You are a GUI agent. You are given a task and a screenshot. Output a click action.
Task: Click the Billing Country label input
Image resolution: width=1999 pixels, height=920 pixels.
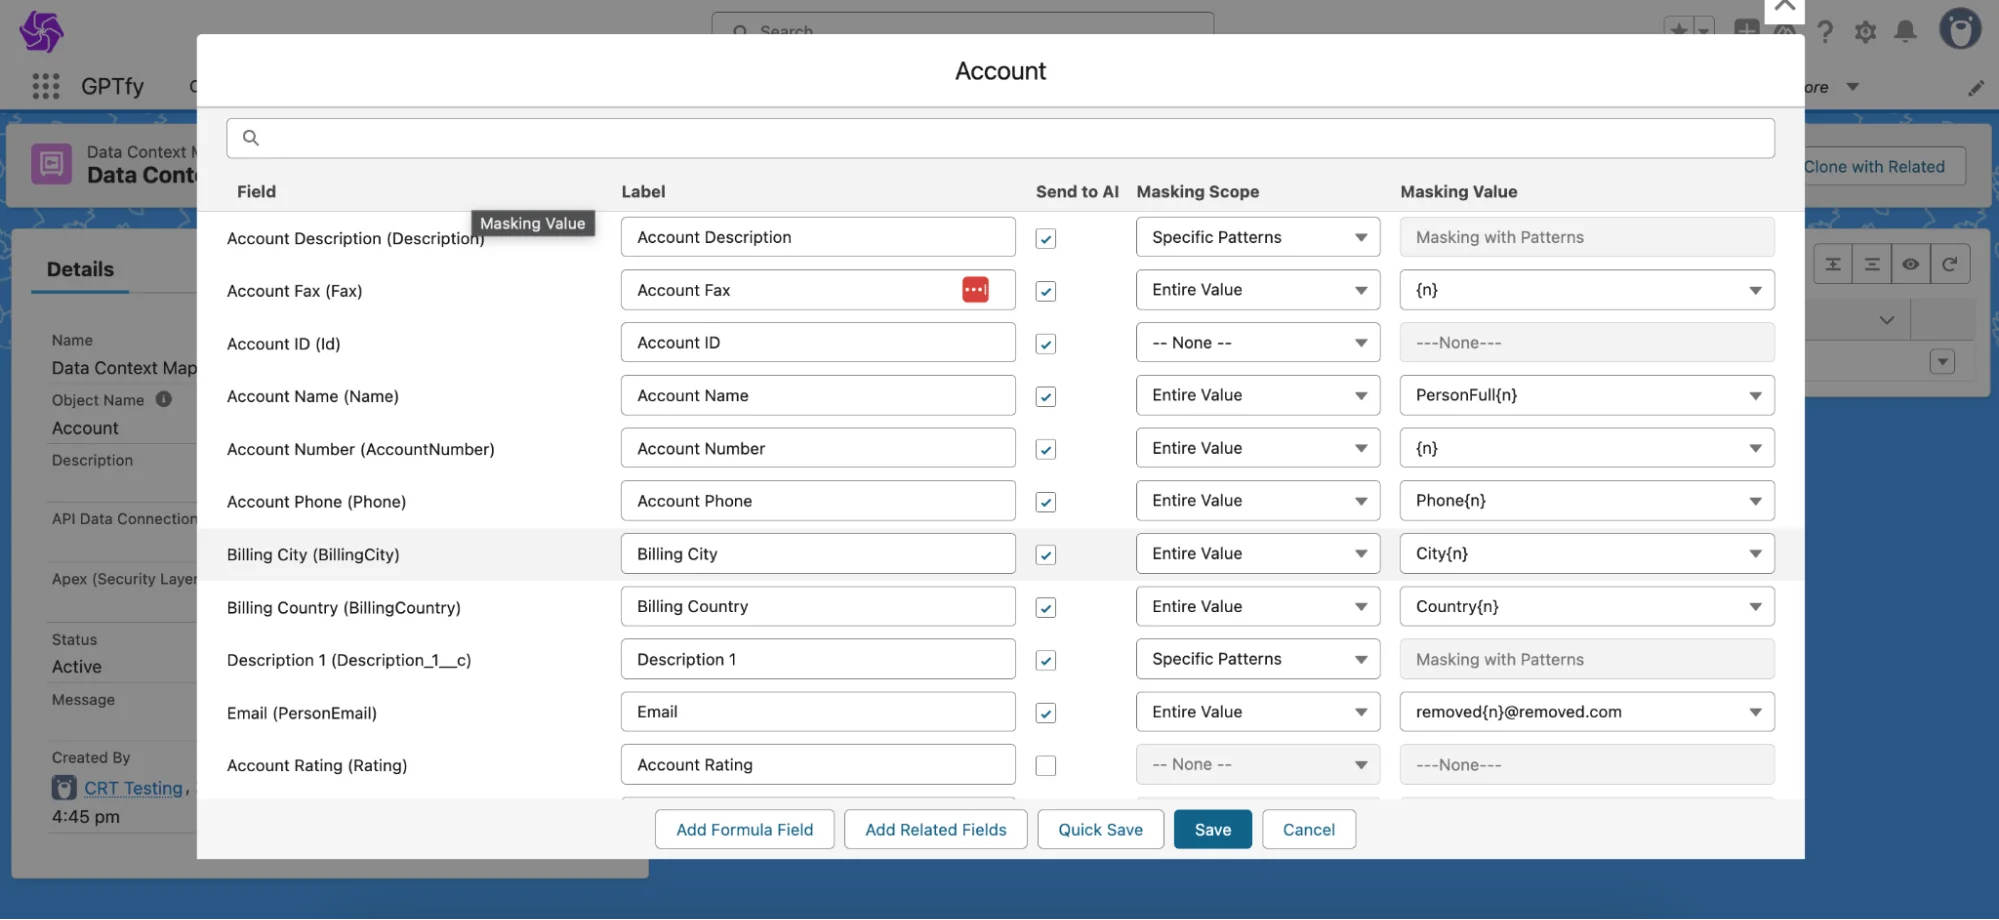click(817, 607)
